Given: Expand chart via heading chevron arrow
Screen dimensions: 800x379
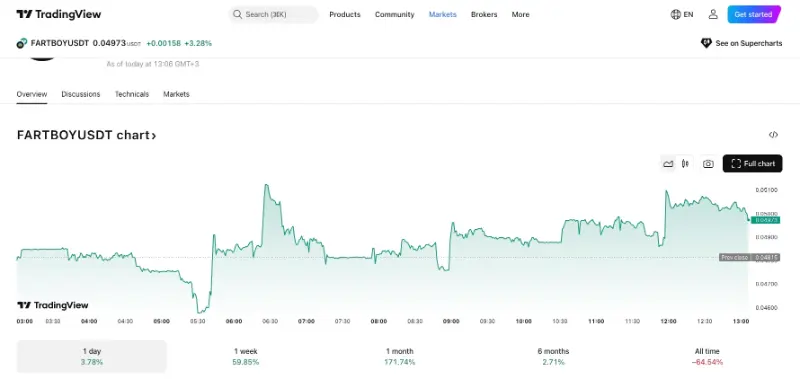Looking at the screenshot, I should pos(153,136).
